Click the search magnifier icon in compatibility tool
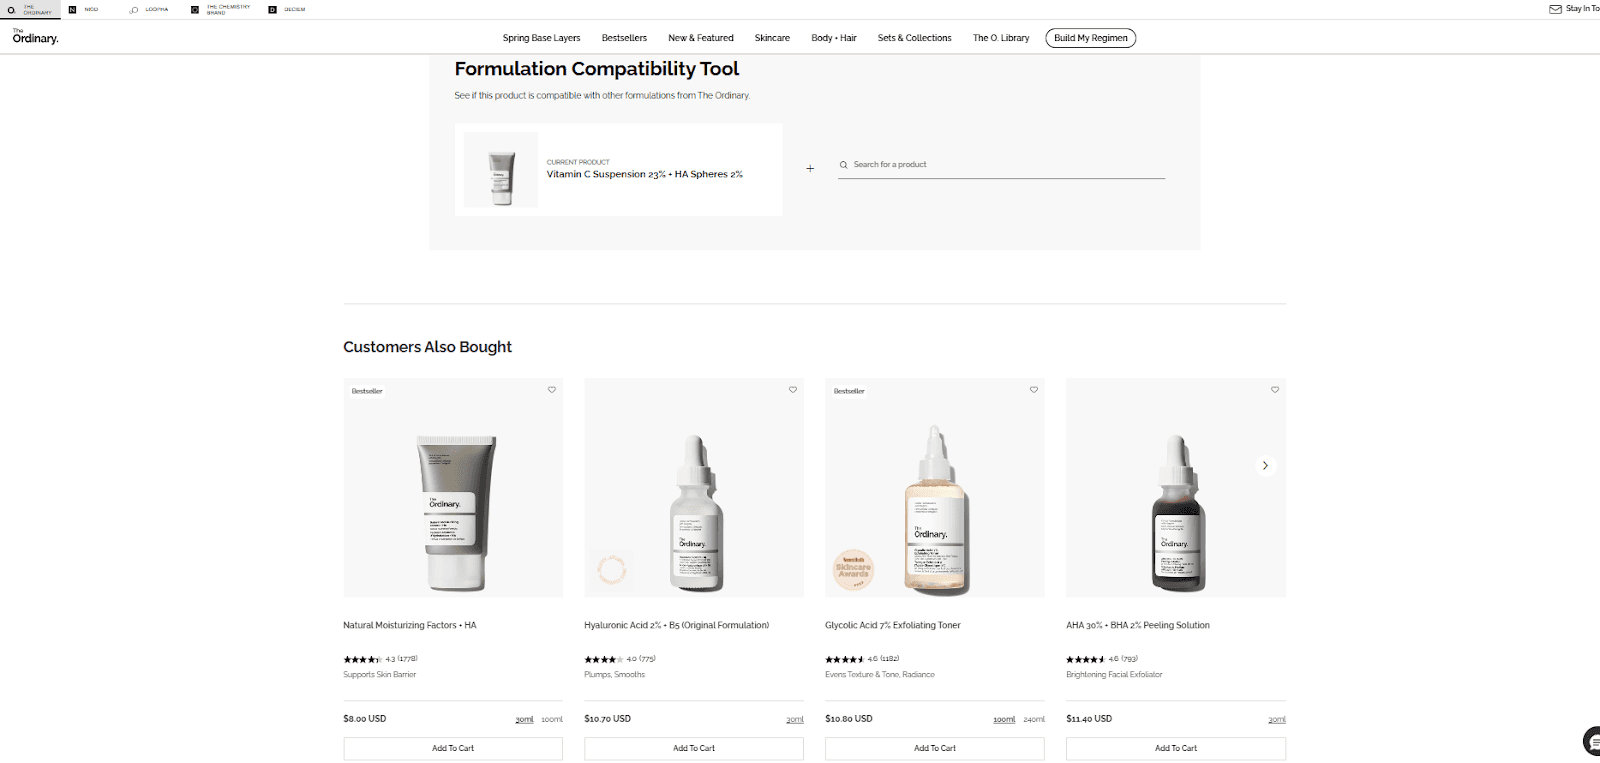The width and height of the screenshot is (1600, 763). (x=843, y=165)
